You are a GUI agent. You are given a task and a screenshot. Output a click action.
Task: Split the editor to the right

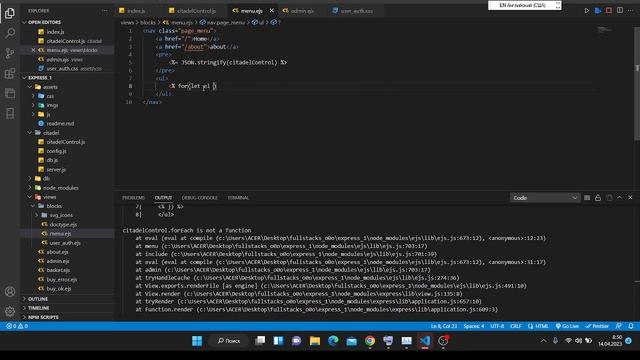coord(620,10)
